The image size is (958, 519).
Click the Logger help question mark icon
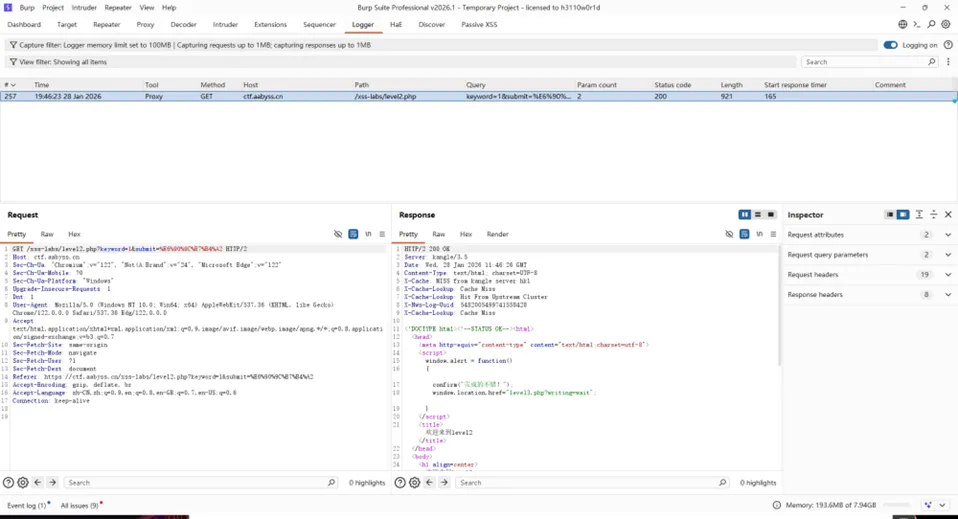tap(948, 45)
